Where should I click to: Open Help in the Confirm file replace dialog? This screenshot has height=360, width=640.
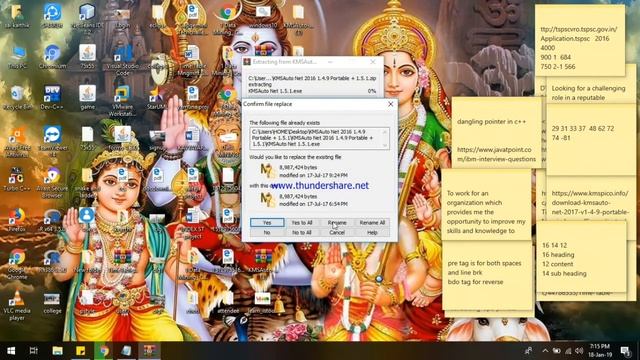coord(372,232)
